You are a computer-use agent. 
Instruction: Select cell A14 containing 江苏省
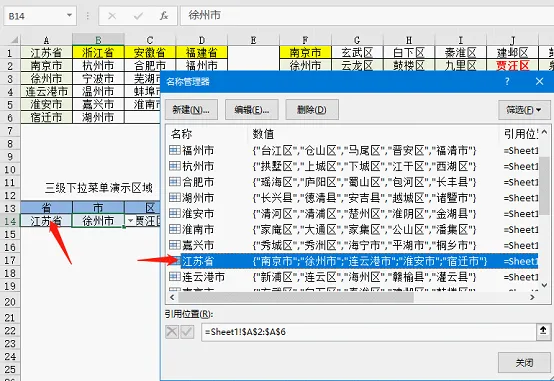point(46,221)
